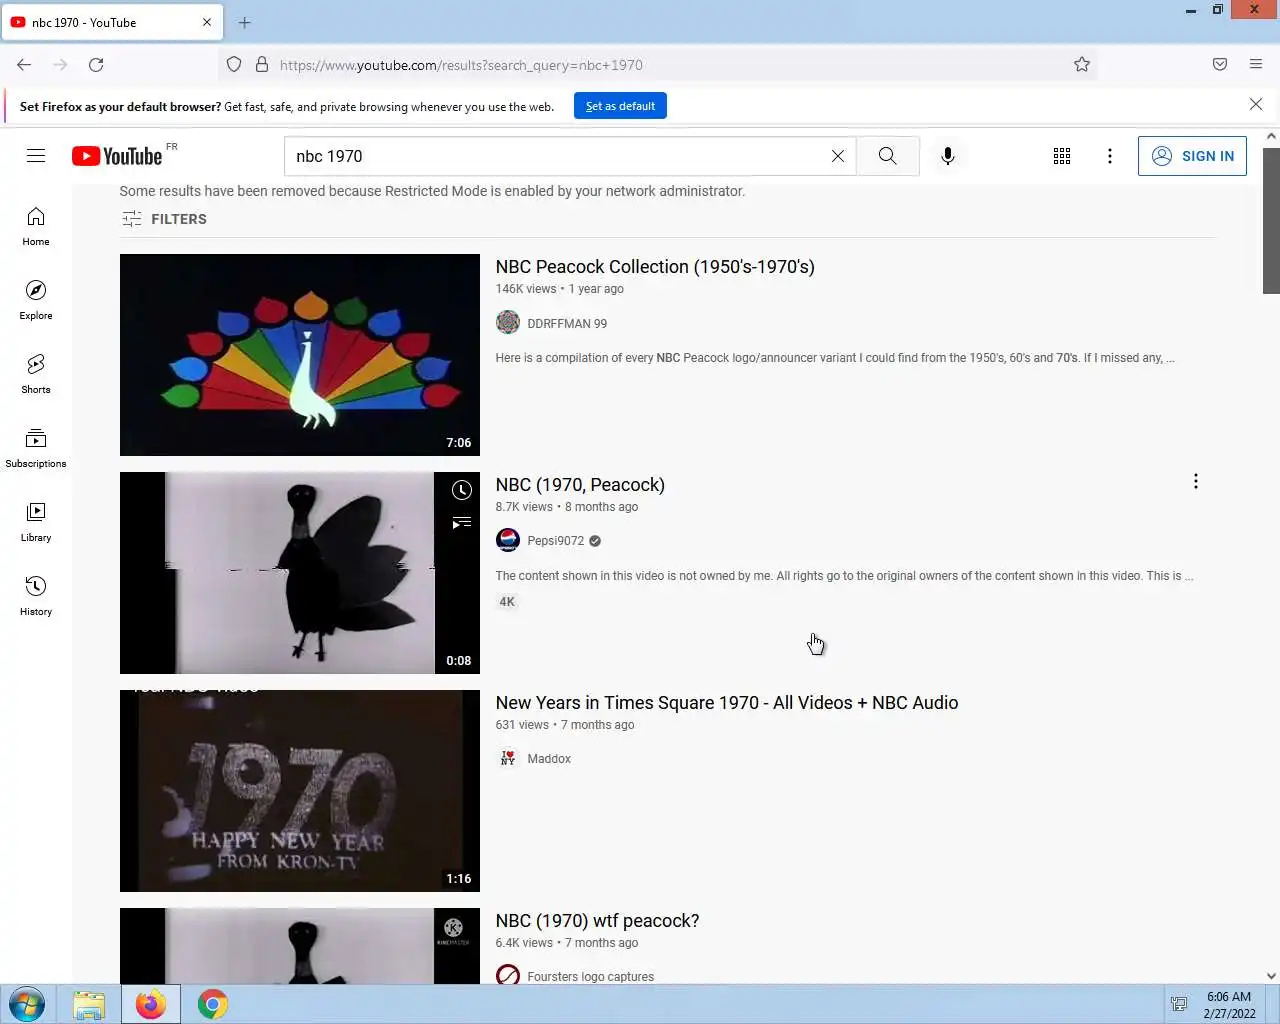Open NBC (1970) wtf peacock? title
The height and width of the screenshot is (1024, 1280).
[x=597, y=921]
